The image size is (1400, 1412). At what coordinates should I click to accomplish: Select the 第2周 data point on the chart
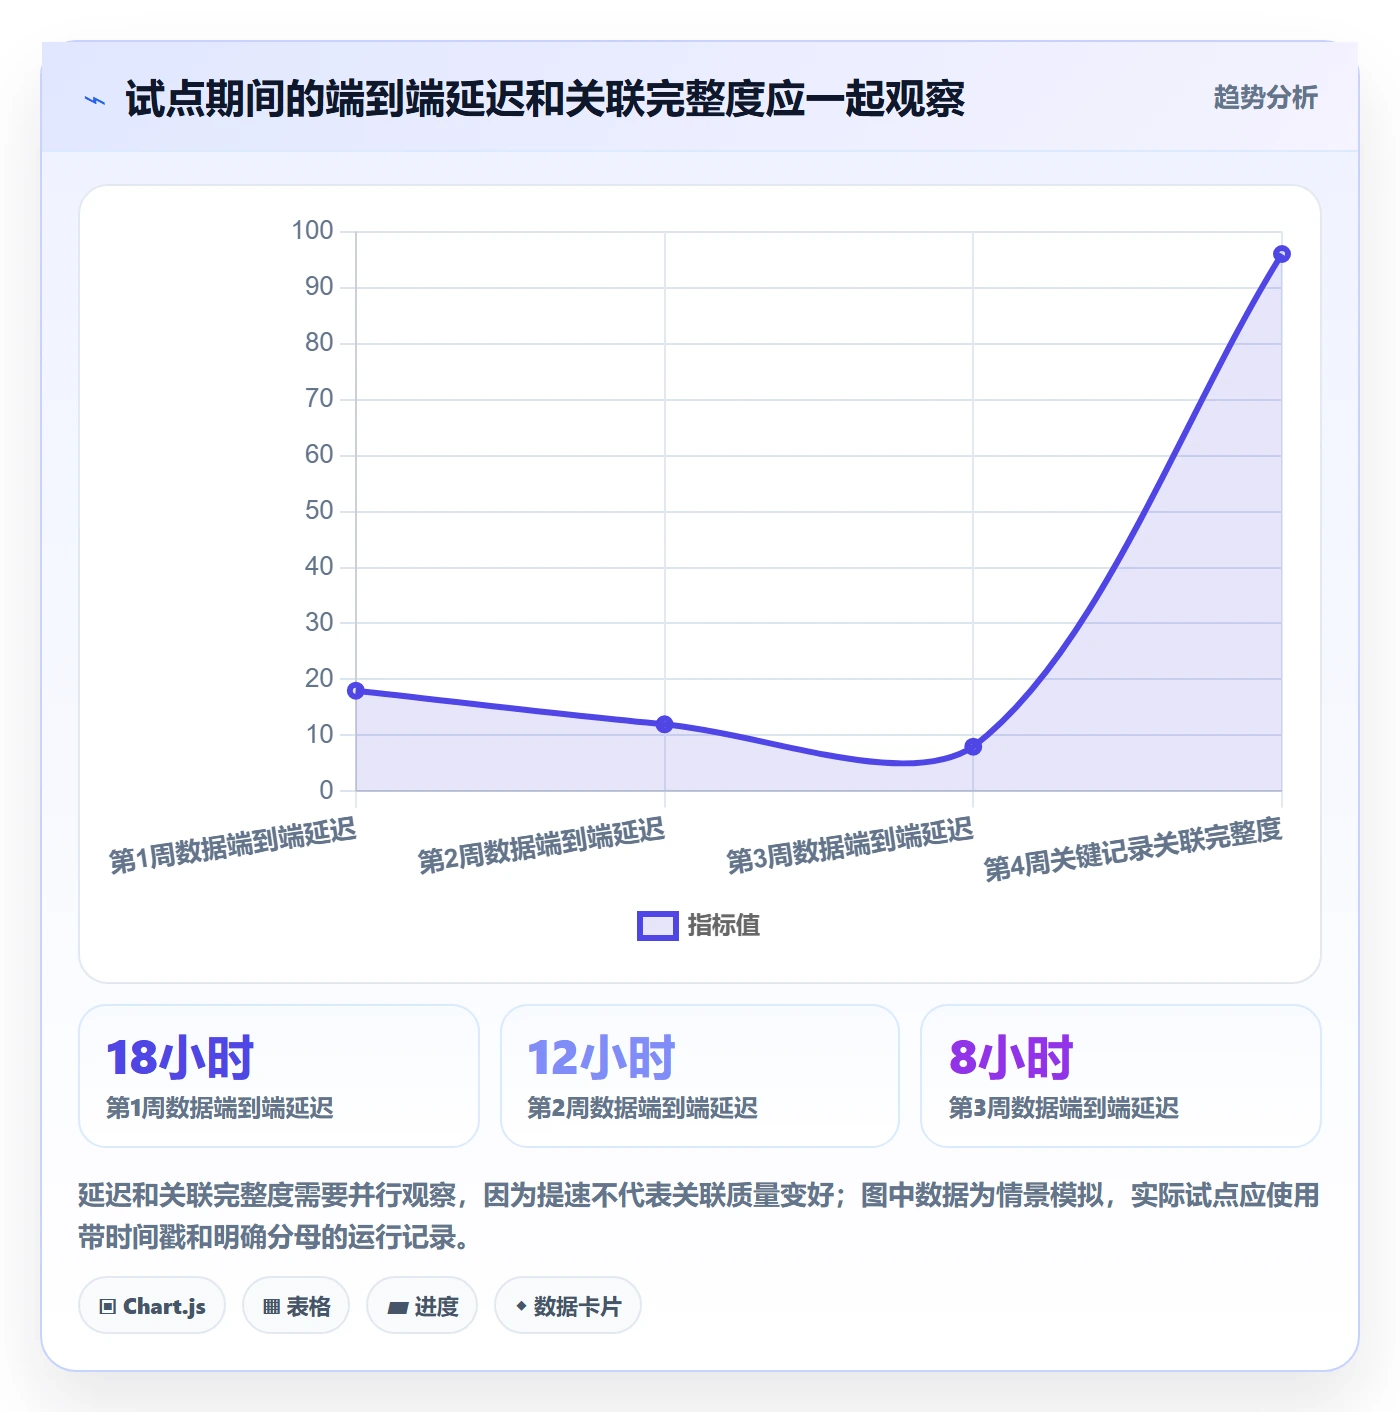click(x=665, y=724)
